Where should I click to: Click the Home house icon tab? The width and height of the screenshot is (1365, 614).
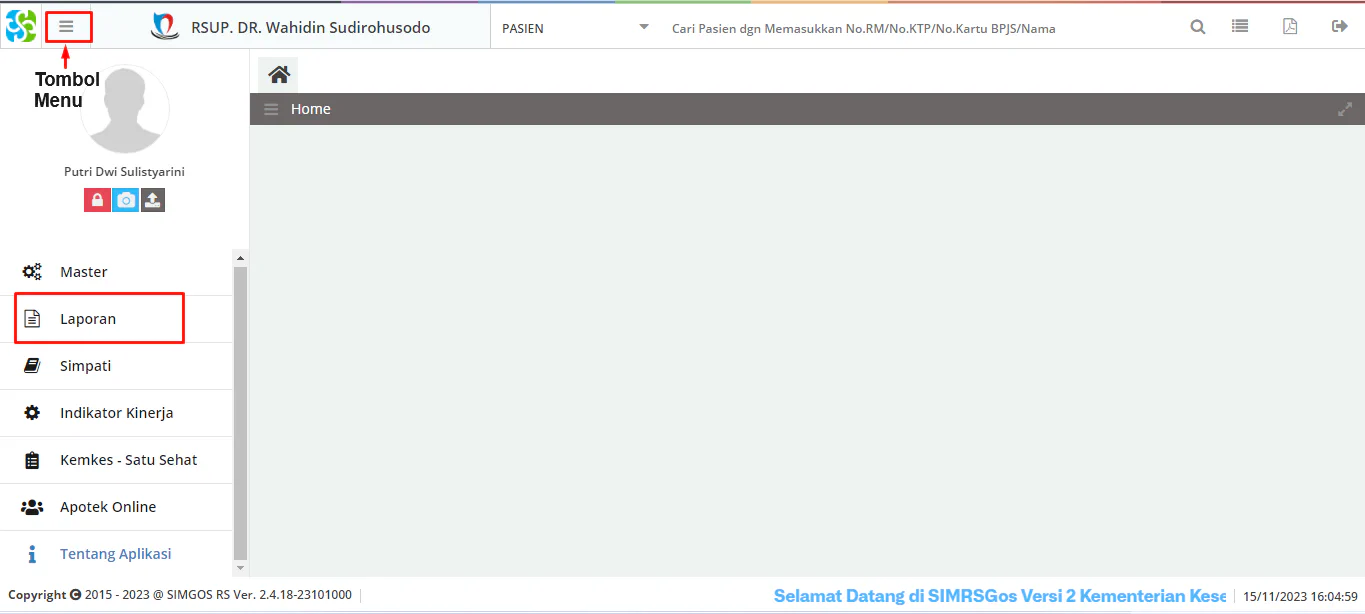tap(279, 74)
